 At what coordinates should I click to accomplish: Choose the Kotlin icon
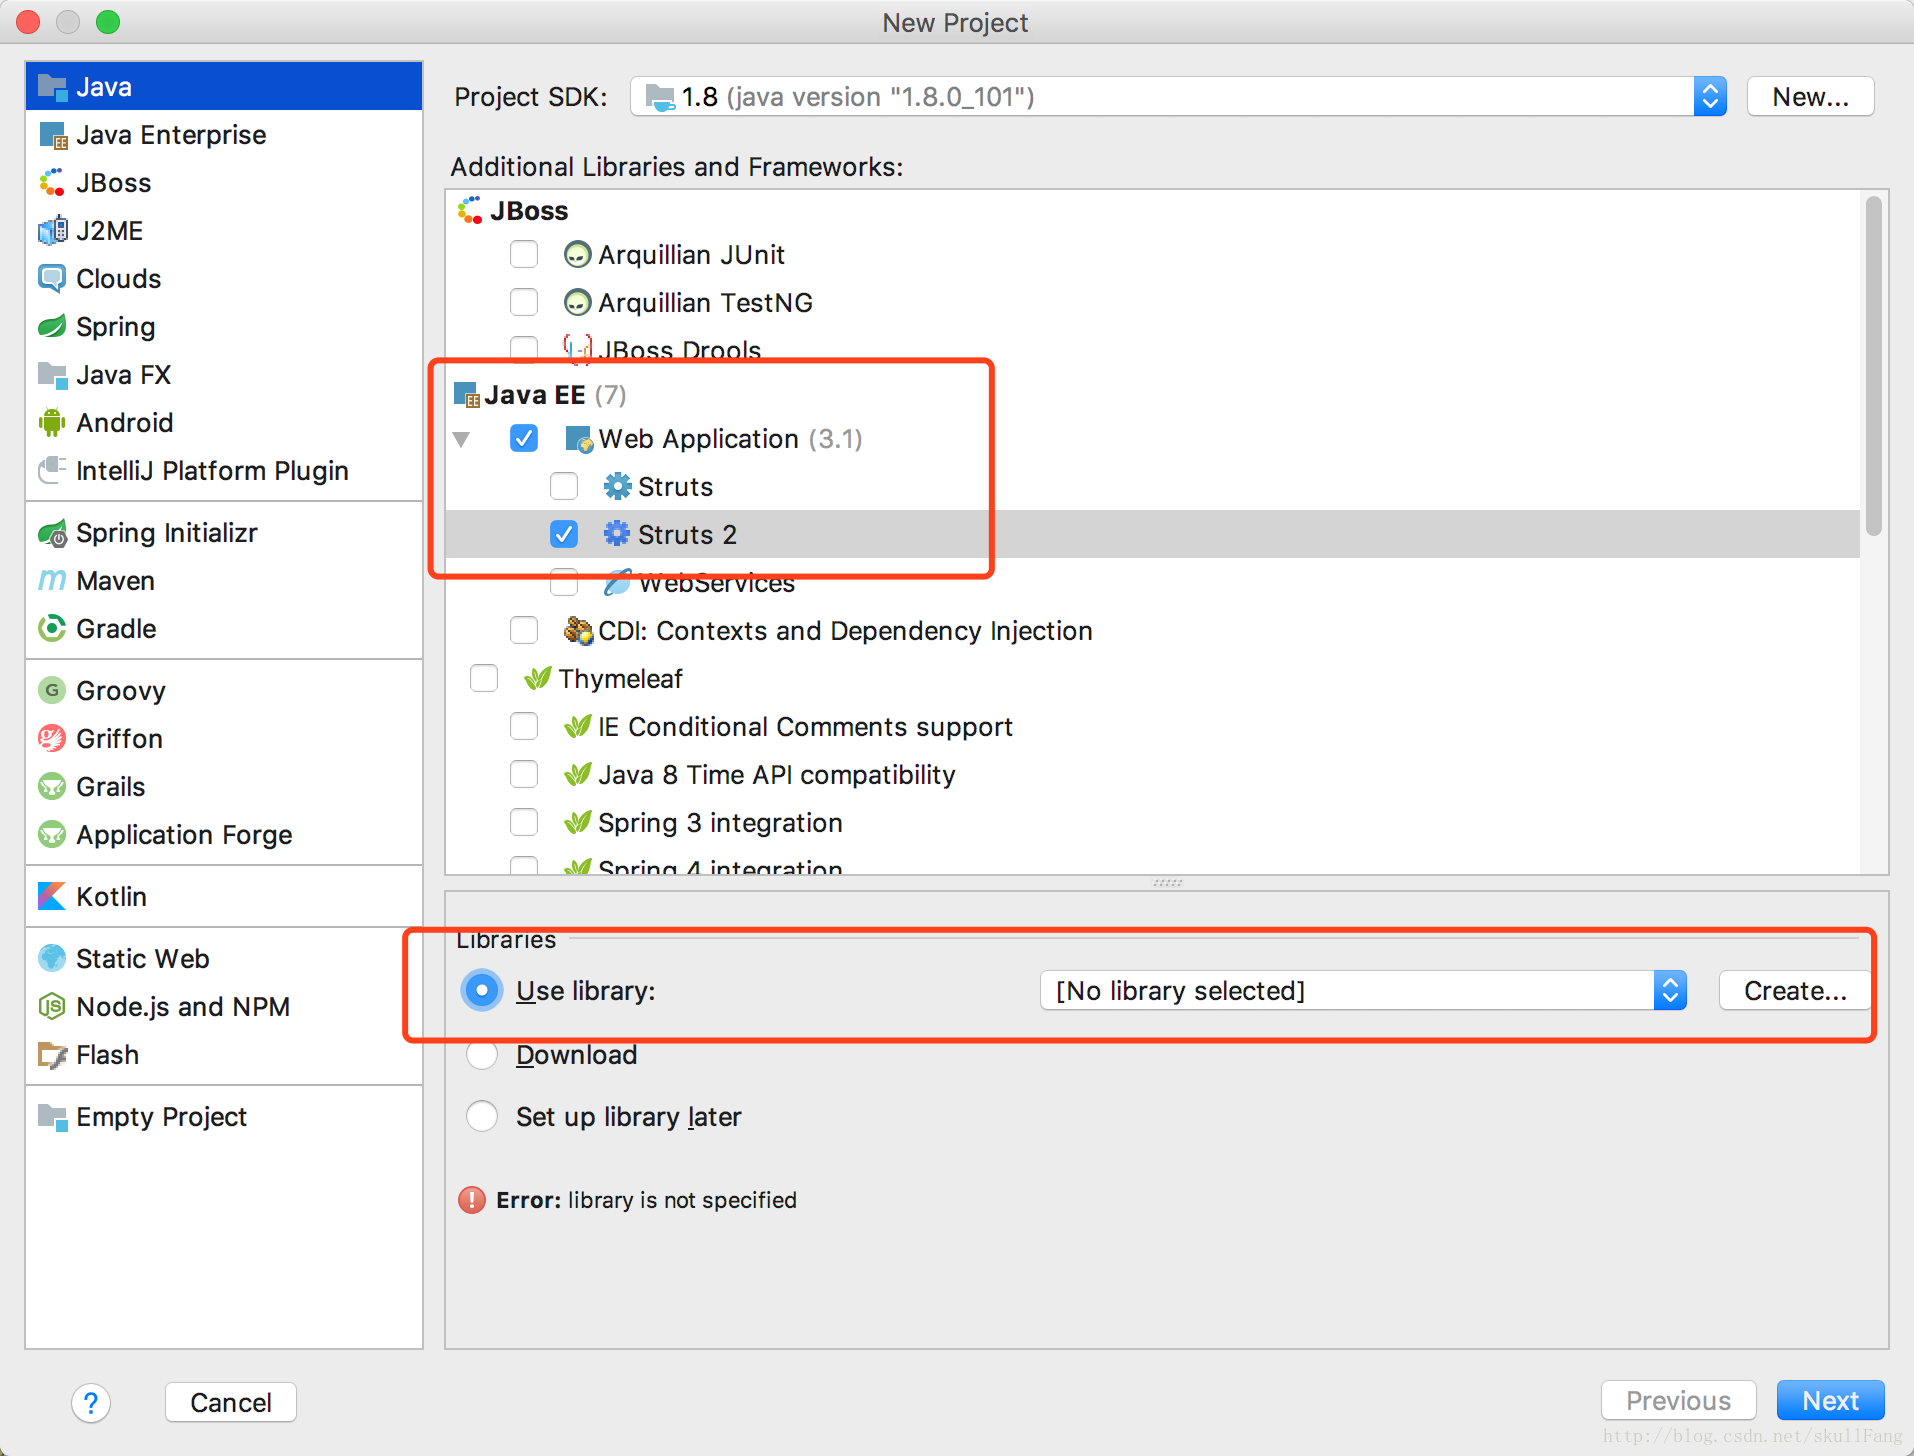click(x=52, y=897)
